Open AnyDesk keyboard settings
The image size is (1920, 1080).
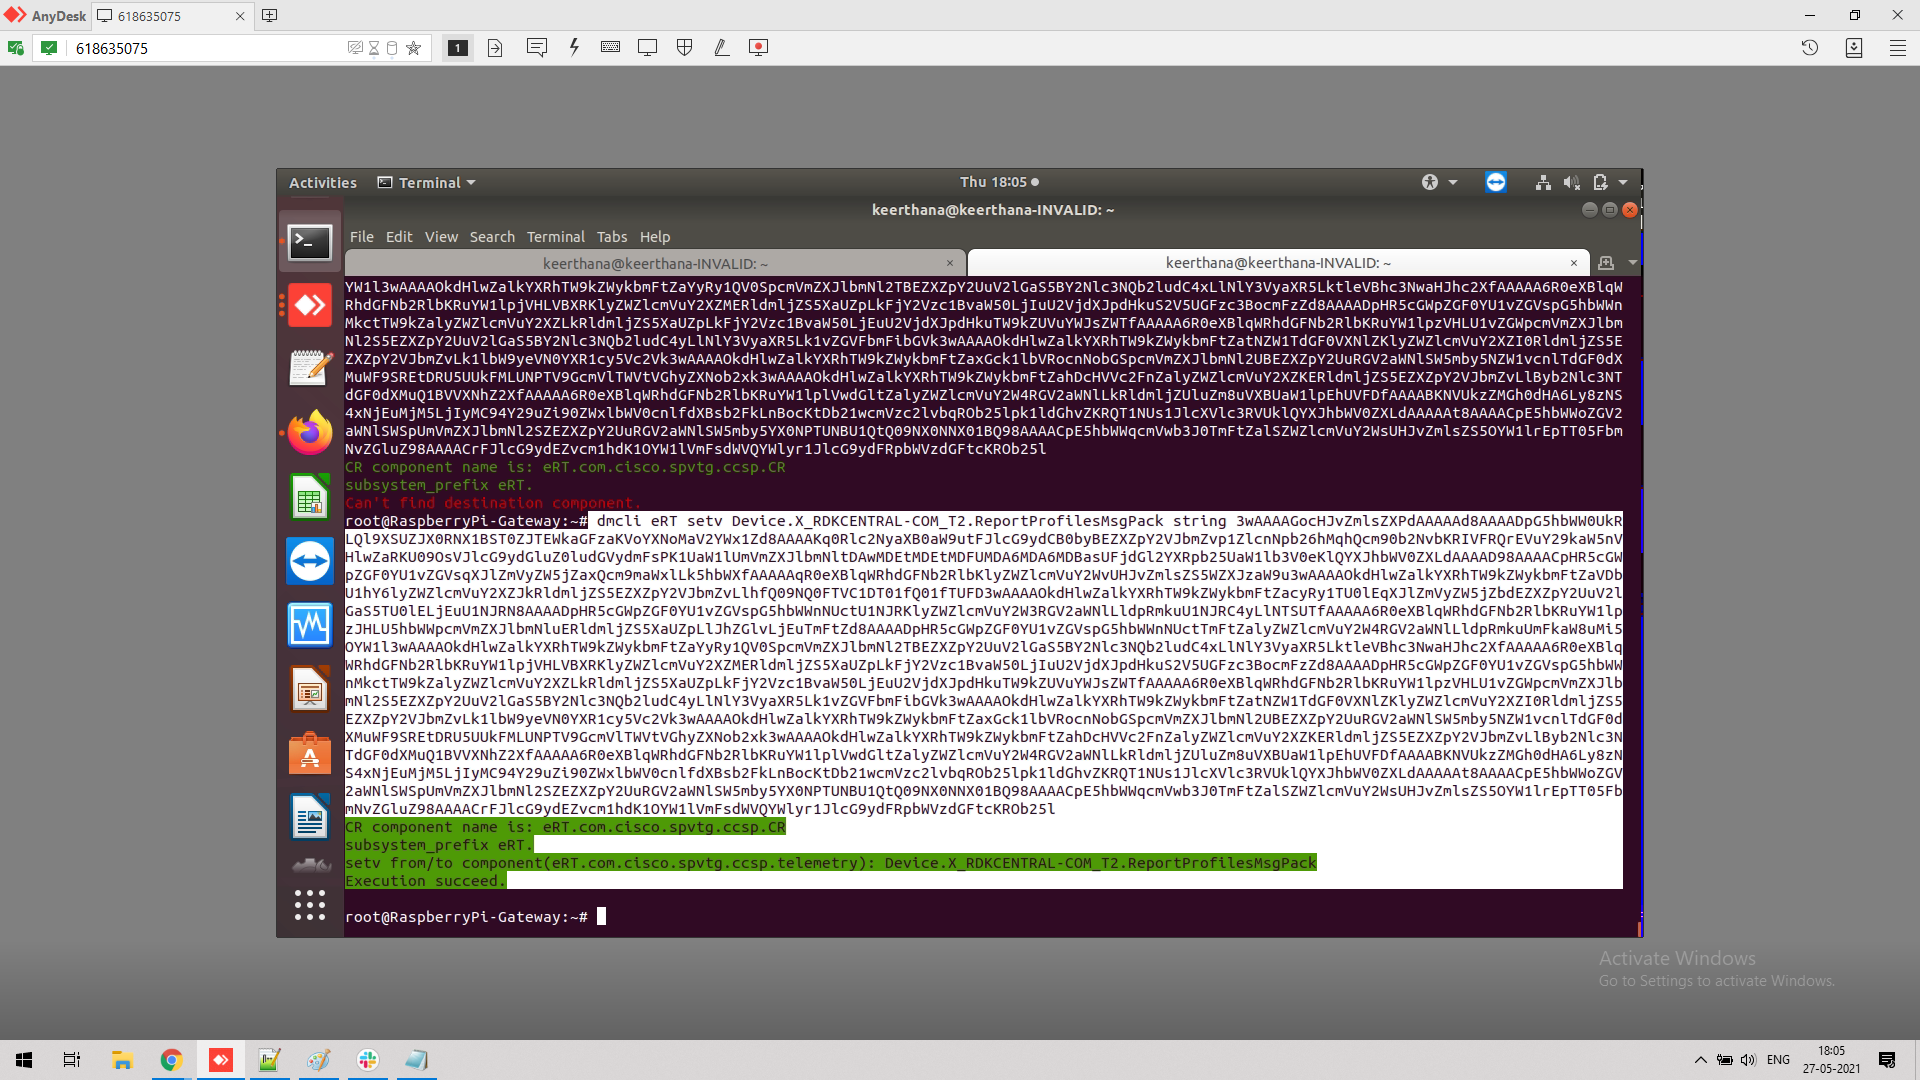(x=610, y=48)
